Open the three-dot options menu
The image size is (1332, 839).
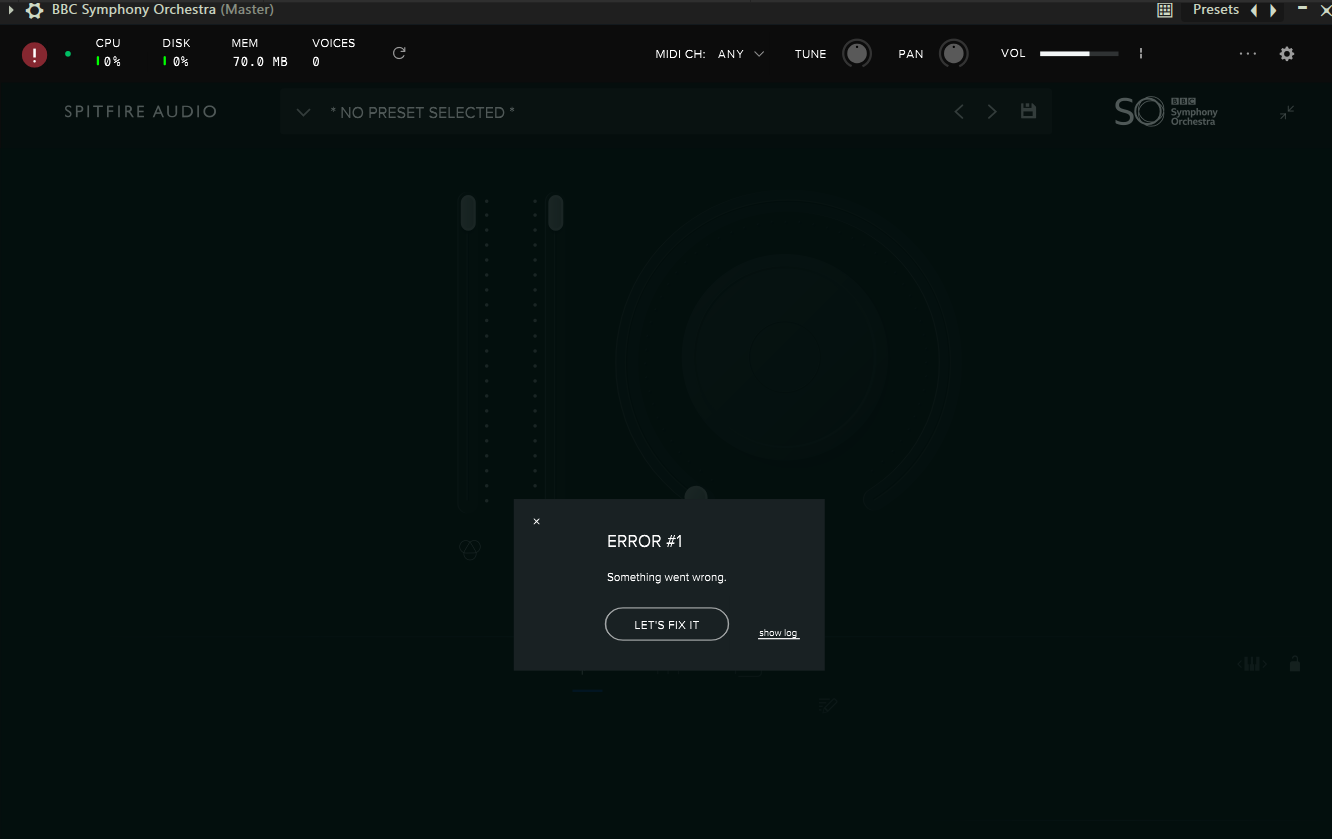point(1248,54)
